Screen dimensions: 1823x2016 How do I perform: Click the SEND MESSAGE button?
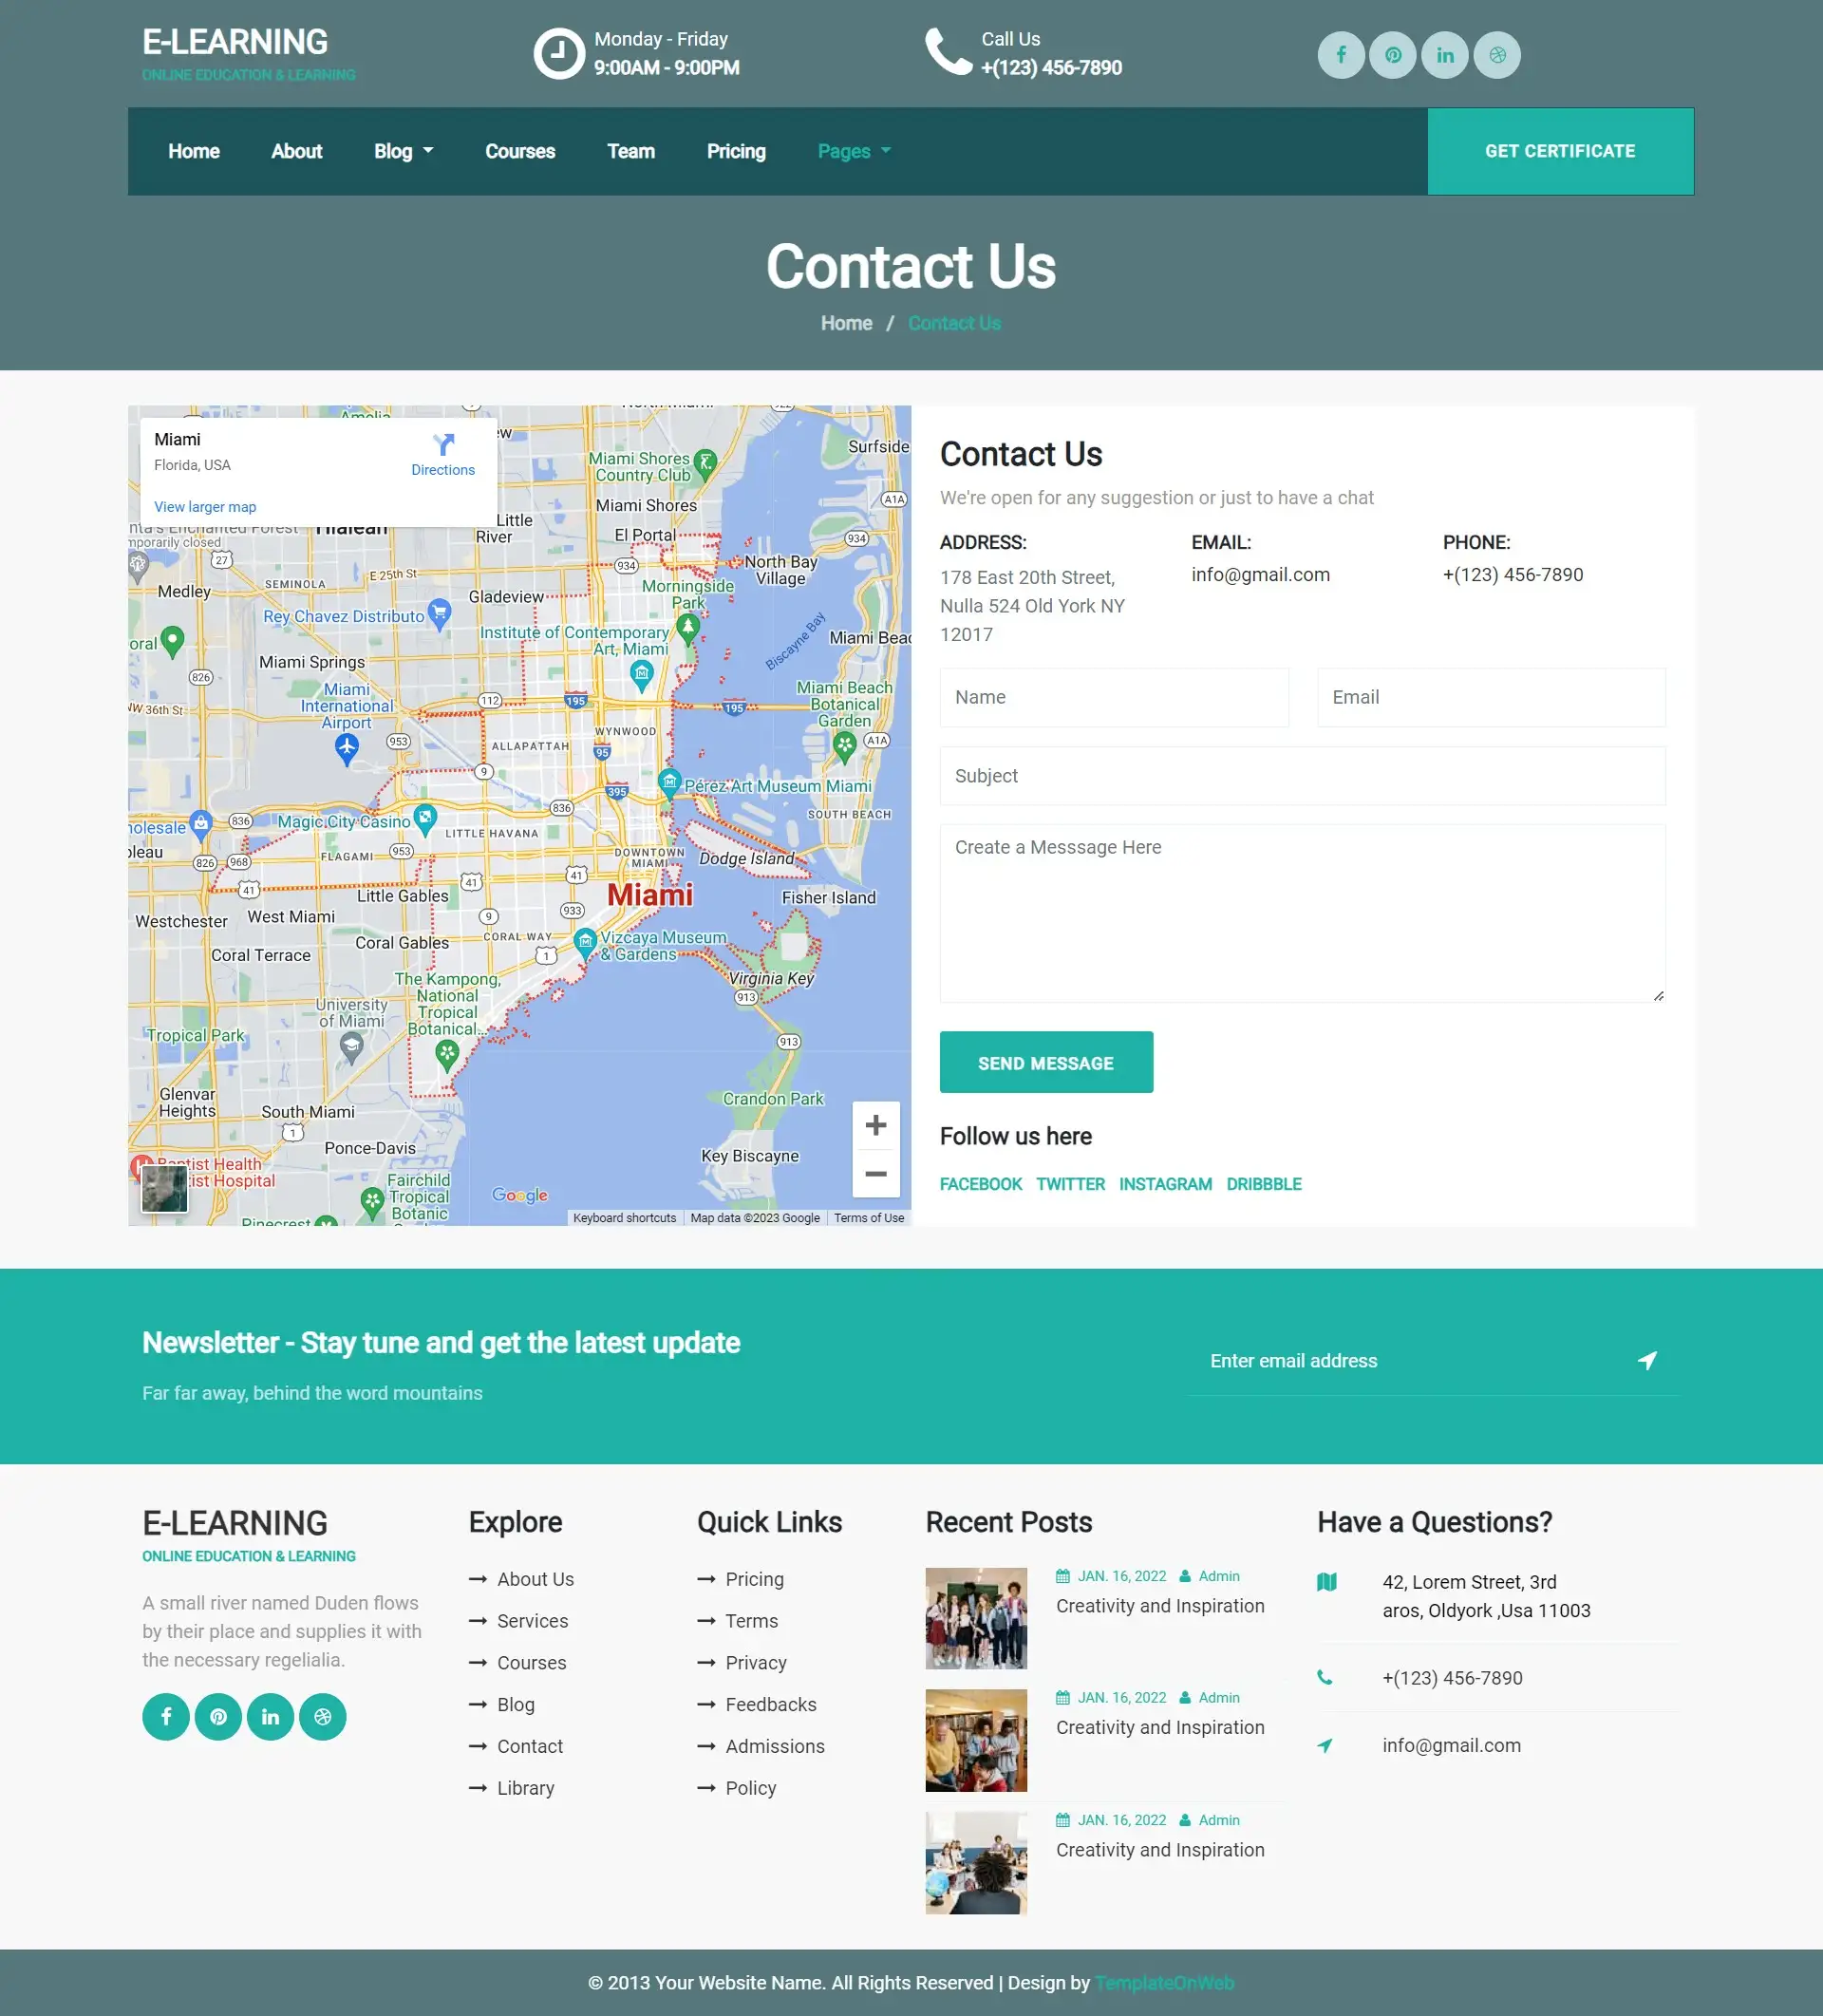[1046, 1062]
